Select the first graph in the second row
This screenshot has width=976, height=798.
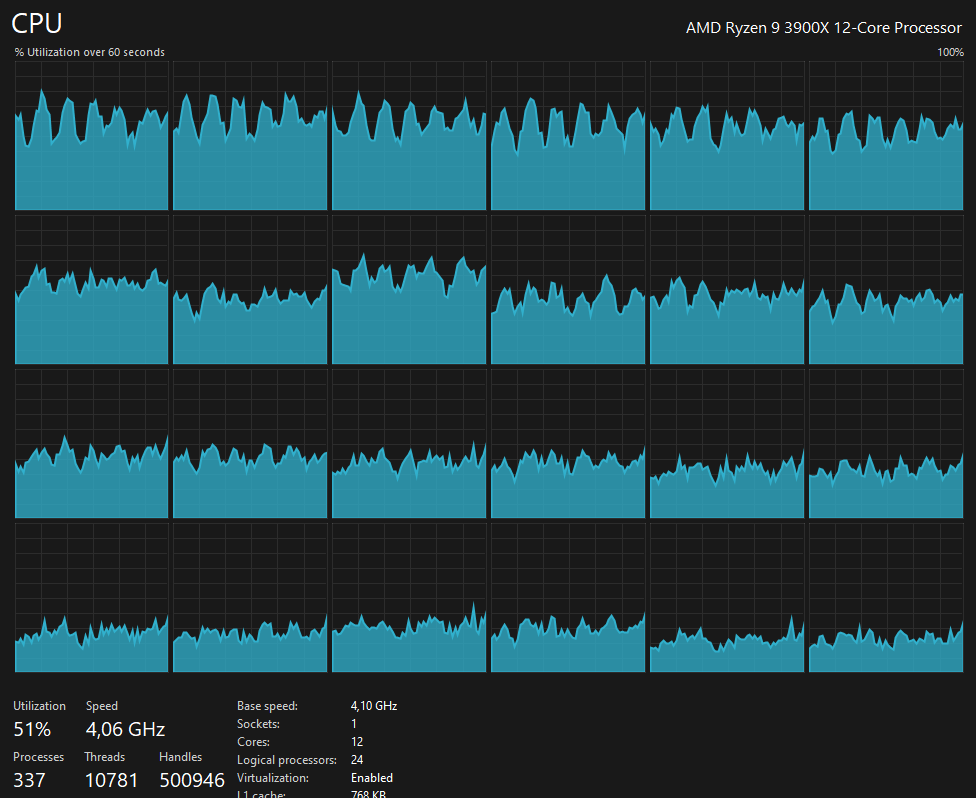click(91, 290)
